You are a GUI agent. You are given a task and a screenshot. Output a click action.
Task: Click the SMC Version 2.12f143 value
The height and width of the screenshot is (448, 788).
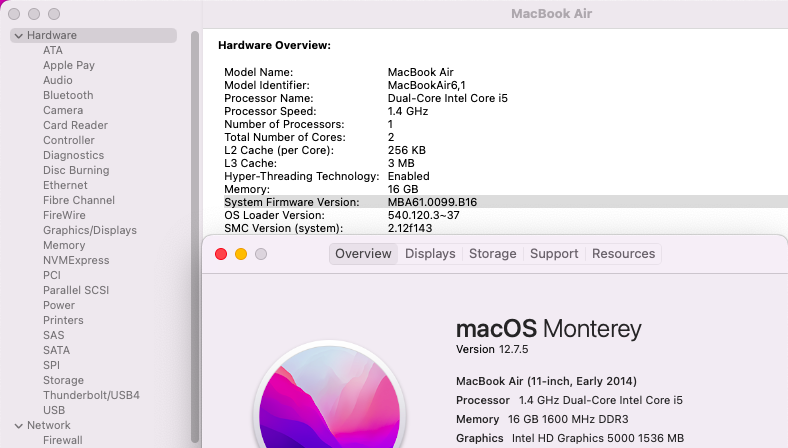(x=410, y=228)
